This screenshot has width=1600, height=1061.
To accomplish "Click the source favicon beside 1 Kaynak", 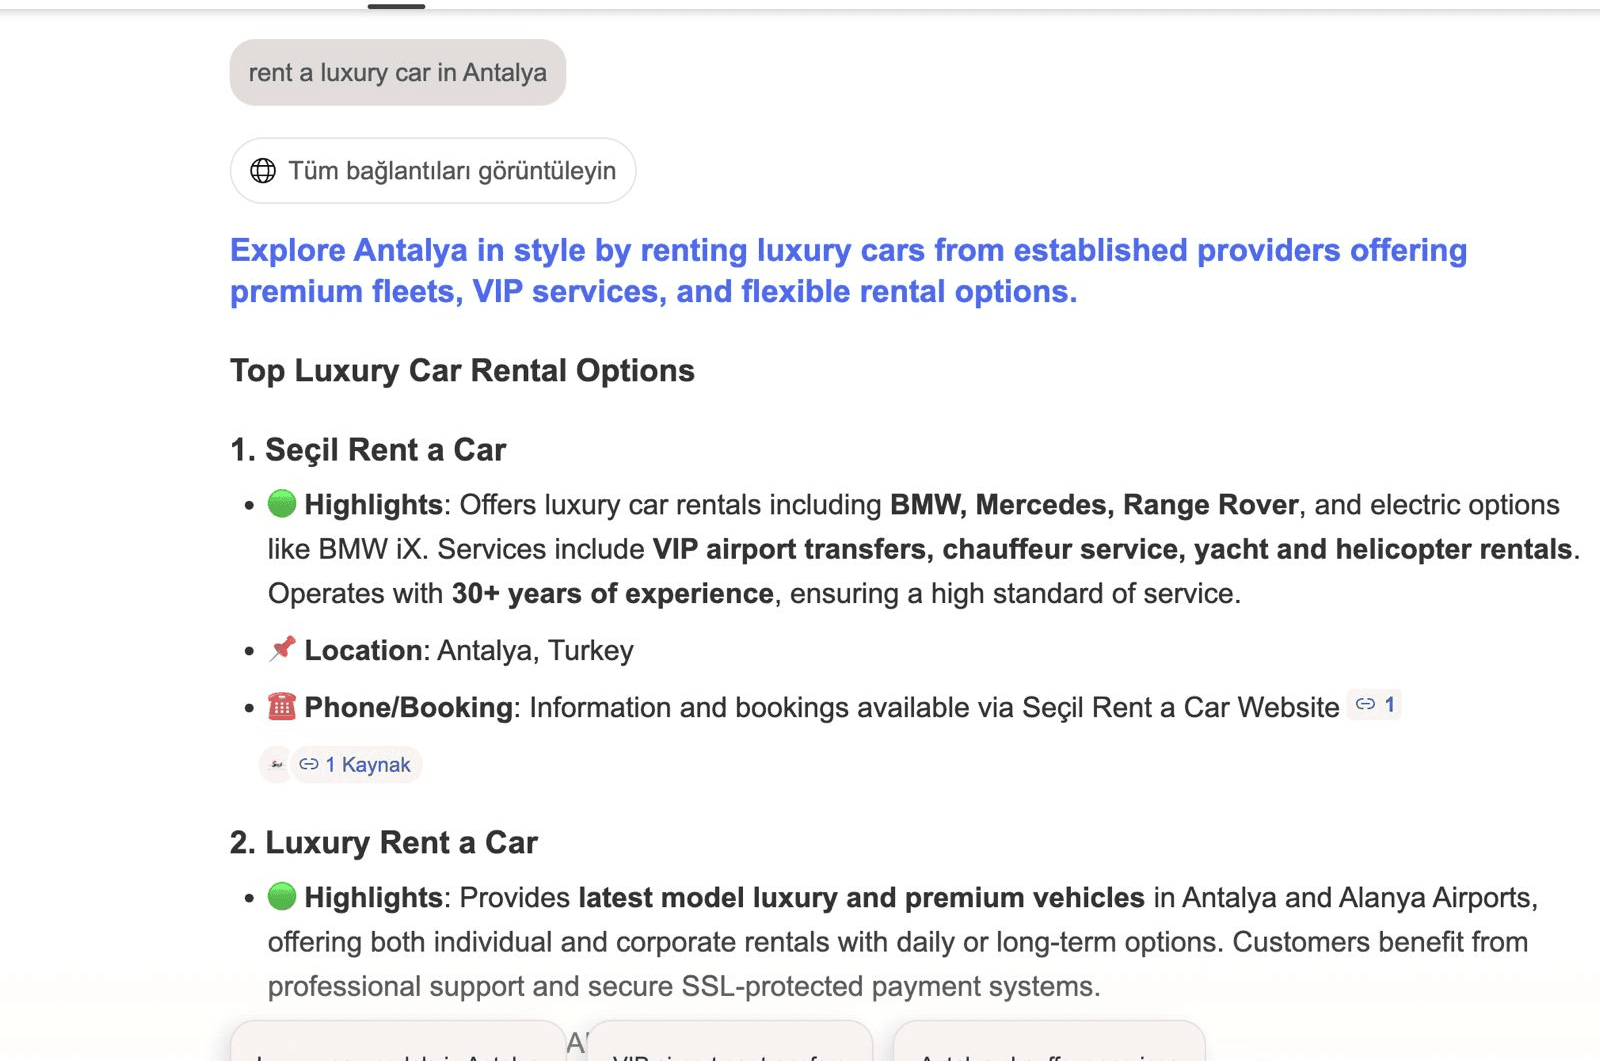I will 276,765.
